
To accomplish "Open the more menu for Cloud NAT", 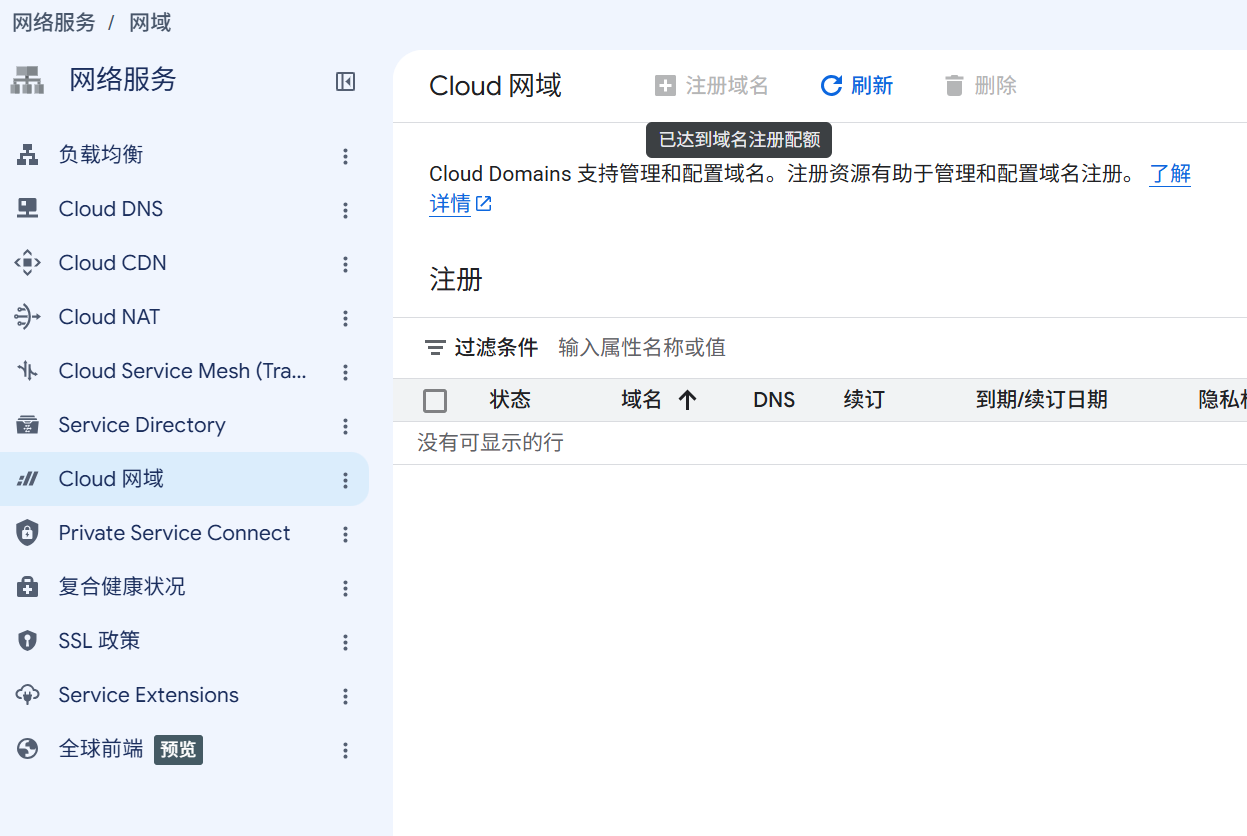I will pos(345,318).
